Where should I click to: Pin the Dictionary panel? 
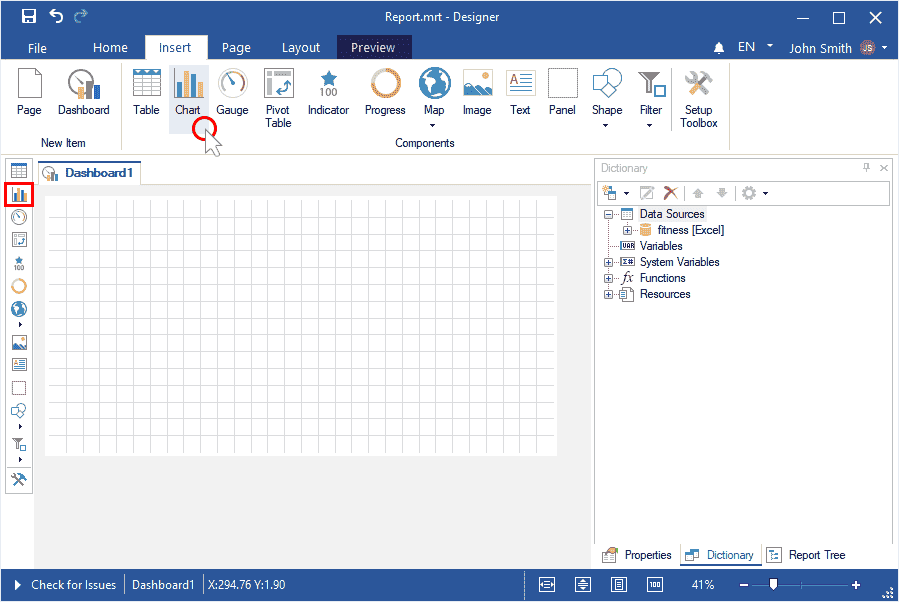tap(866, 167)
